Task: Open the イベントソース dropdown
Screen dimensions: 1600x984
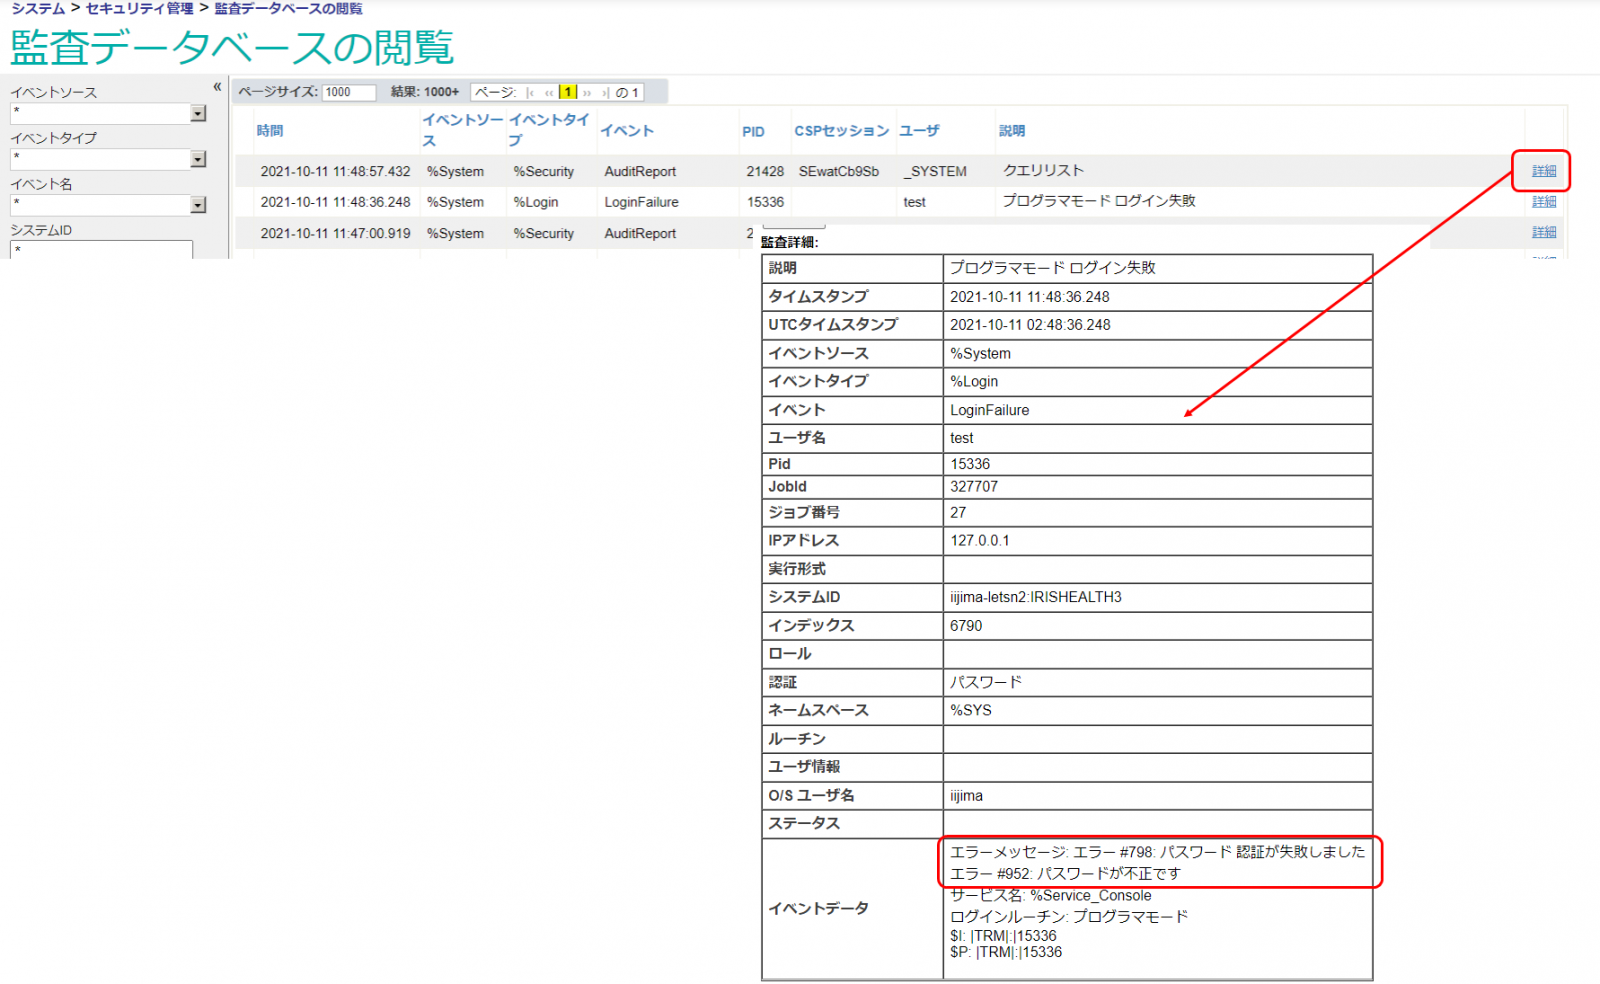Action: tap(198, 114)
